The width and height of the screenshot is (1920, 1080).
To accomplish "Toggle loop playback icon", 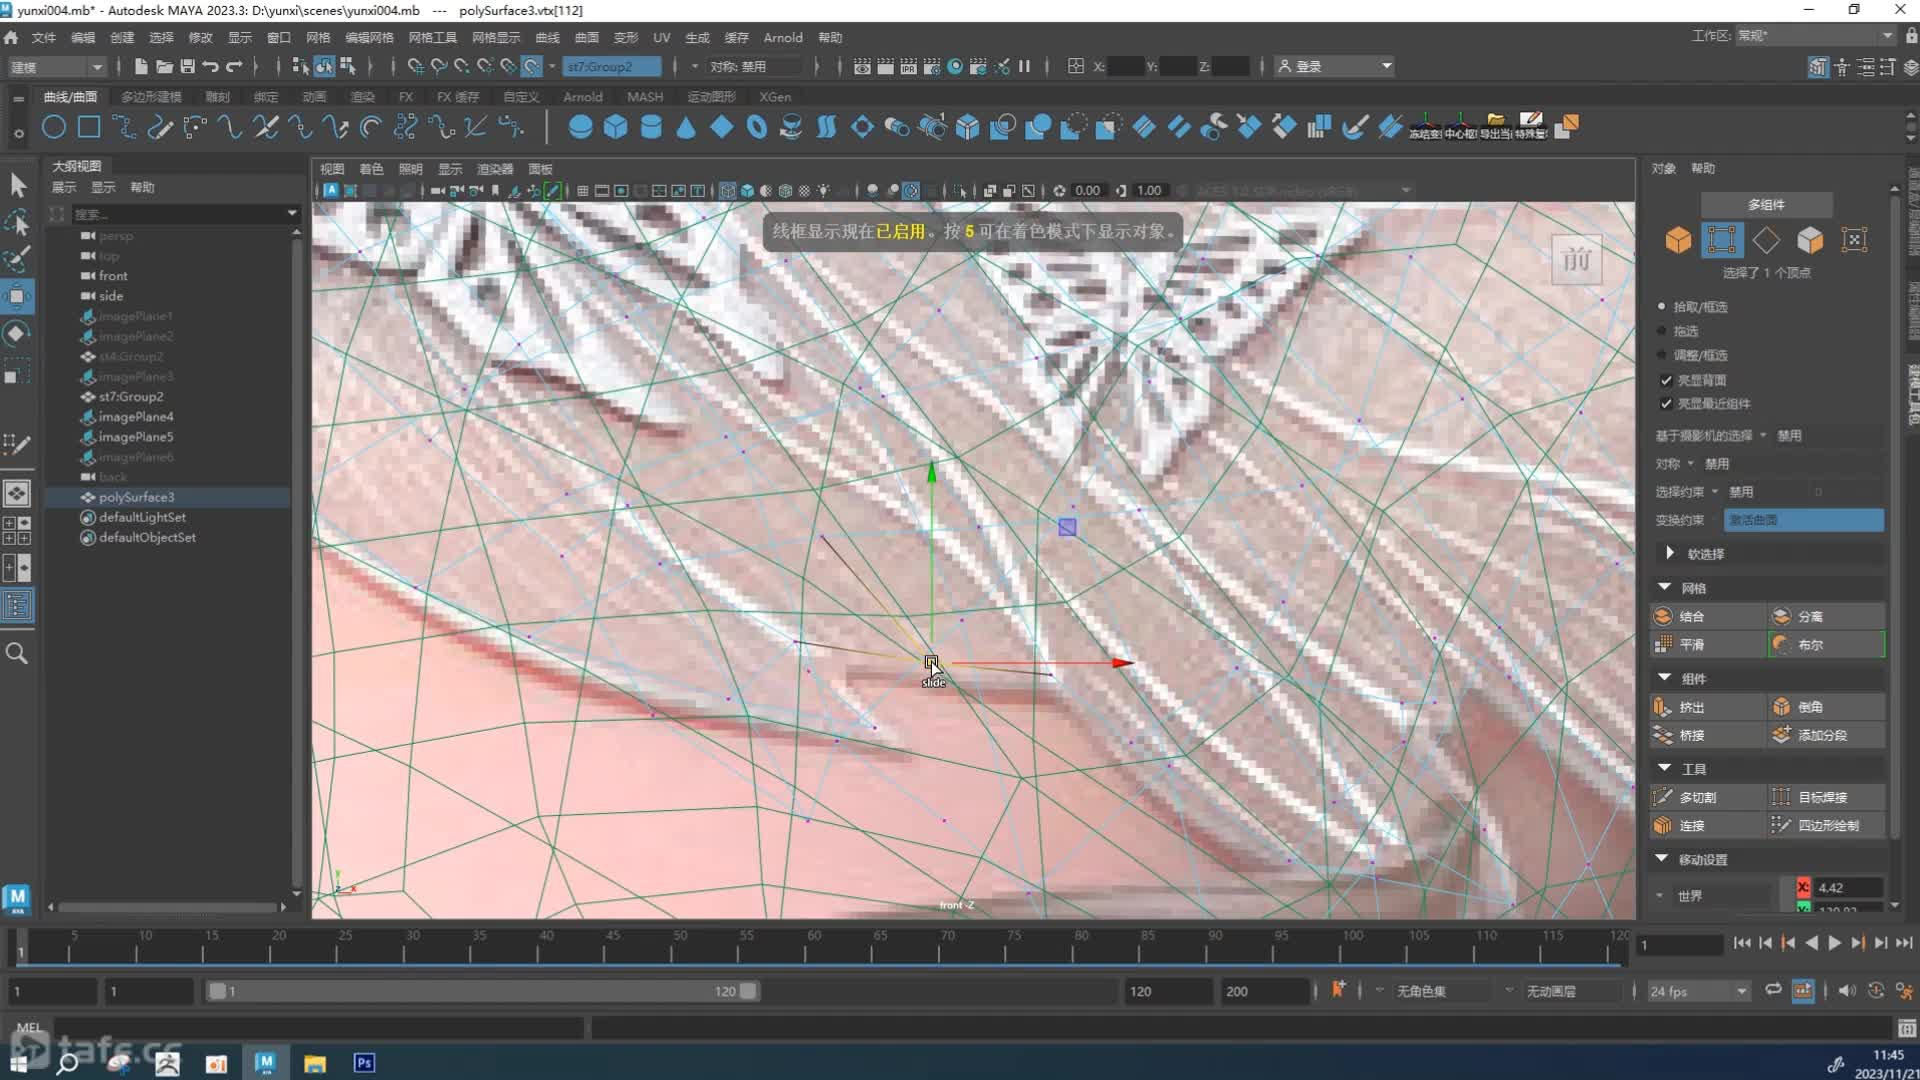I will point(1773,990).
